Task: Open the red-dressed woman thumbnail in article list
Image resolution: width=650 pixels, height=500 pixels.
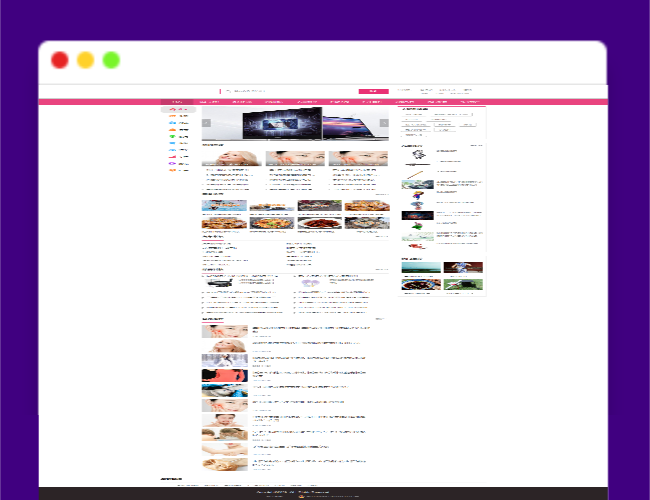Action: tap(224, 375)
